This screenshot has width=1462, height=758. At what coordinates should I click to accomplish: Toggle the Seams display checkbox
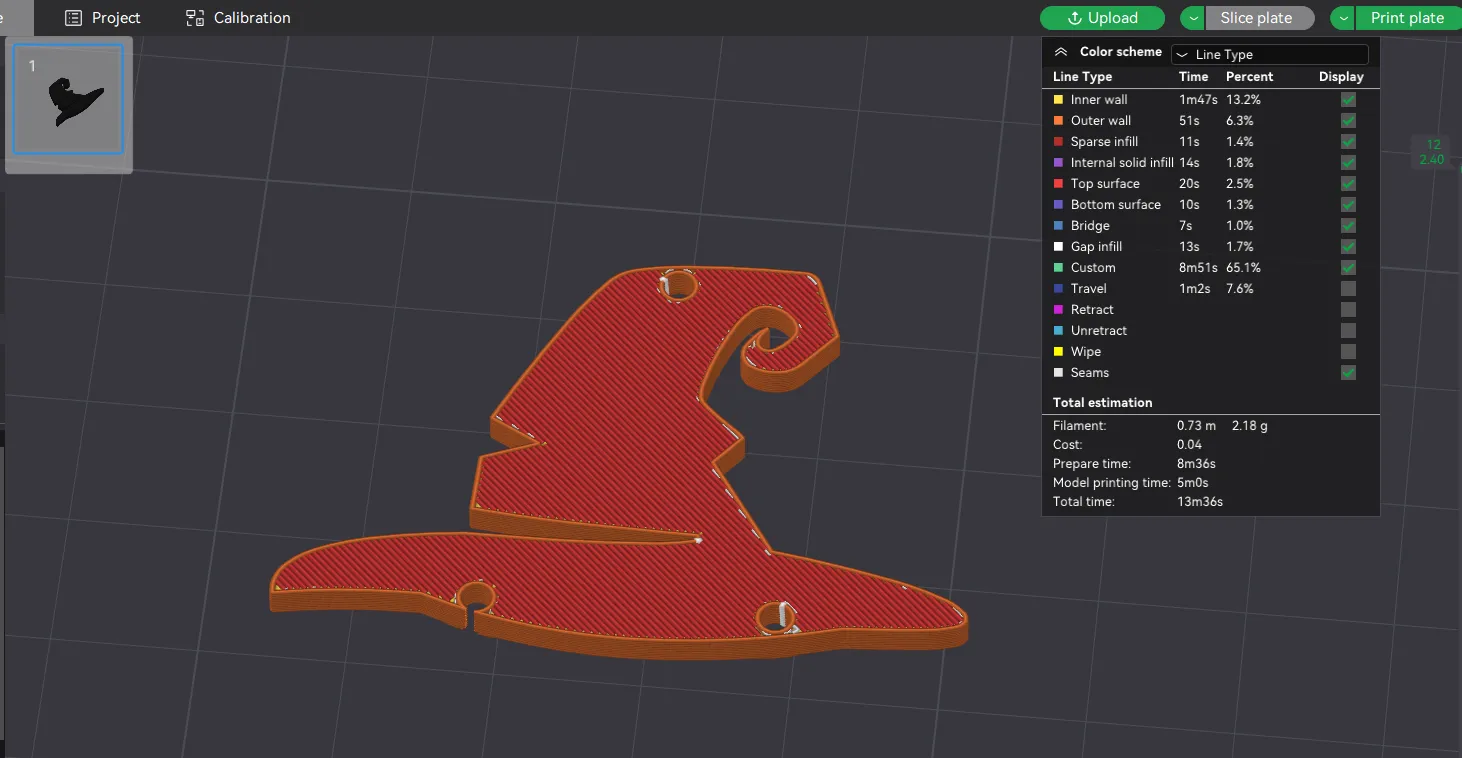[1348, 373]
